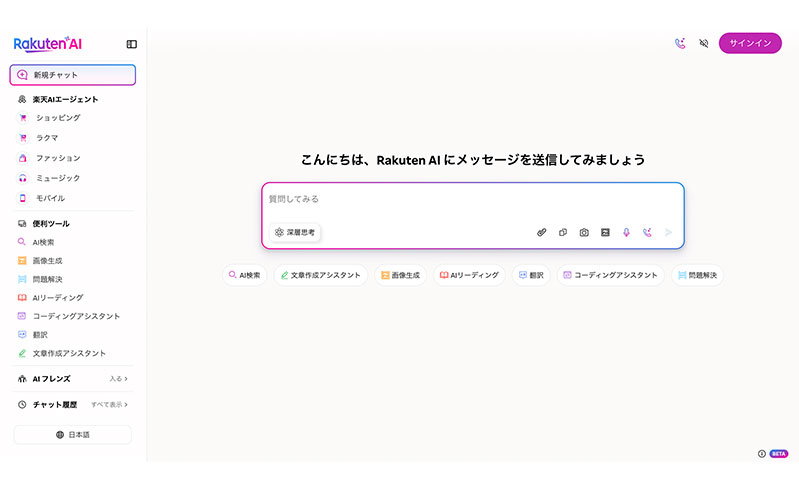Click the サインイン button
Image resolution: width=799 pixels, height=489 pixels.
point(750,43)
